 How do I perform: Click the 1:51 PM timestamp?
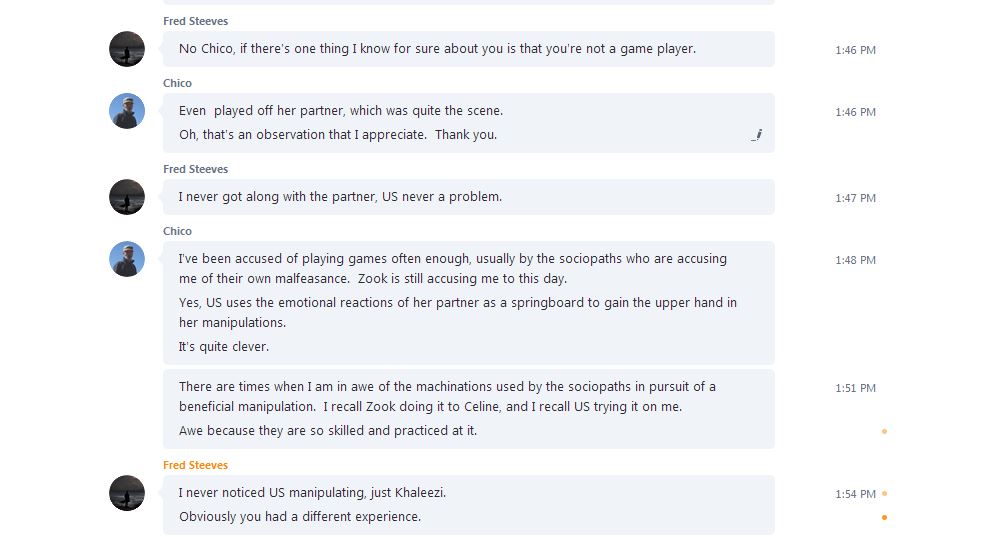point(855,388)
